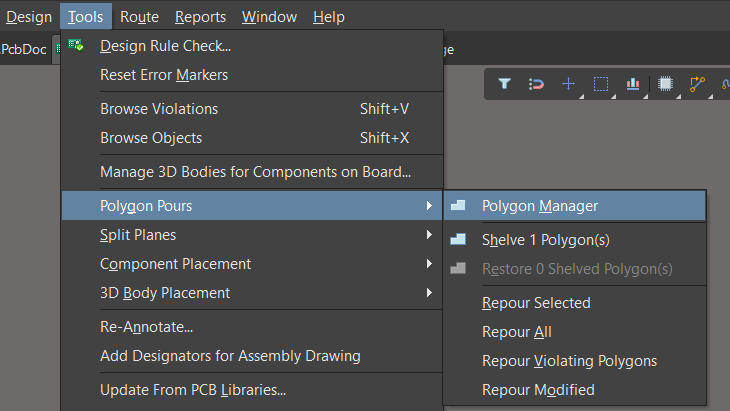Open Manage 3D Bodies for Components on Board

coord(252,172)
